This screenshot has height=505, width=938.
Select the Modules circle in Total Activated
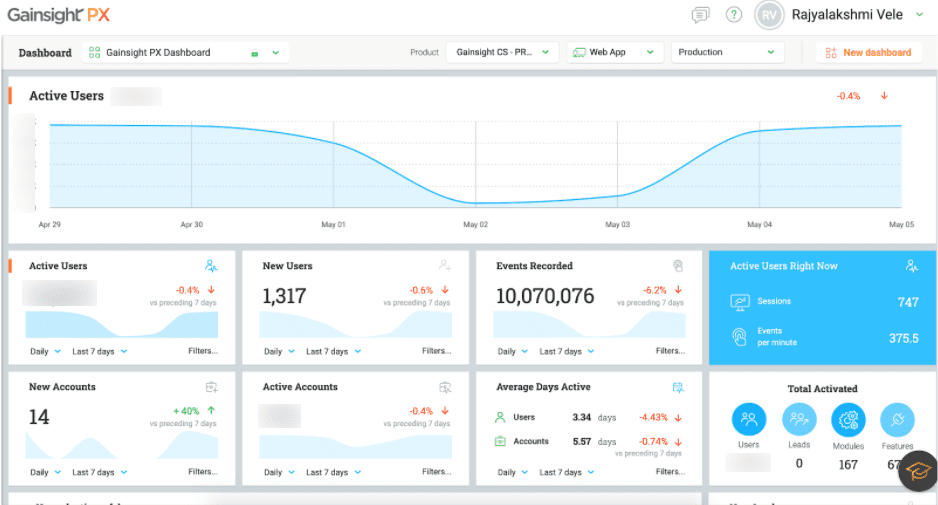coord(848,420)
